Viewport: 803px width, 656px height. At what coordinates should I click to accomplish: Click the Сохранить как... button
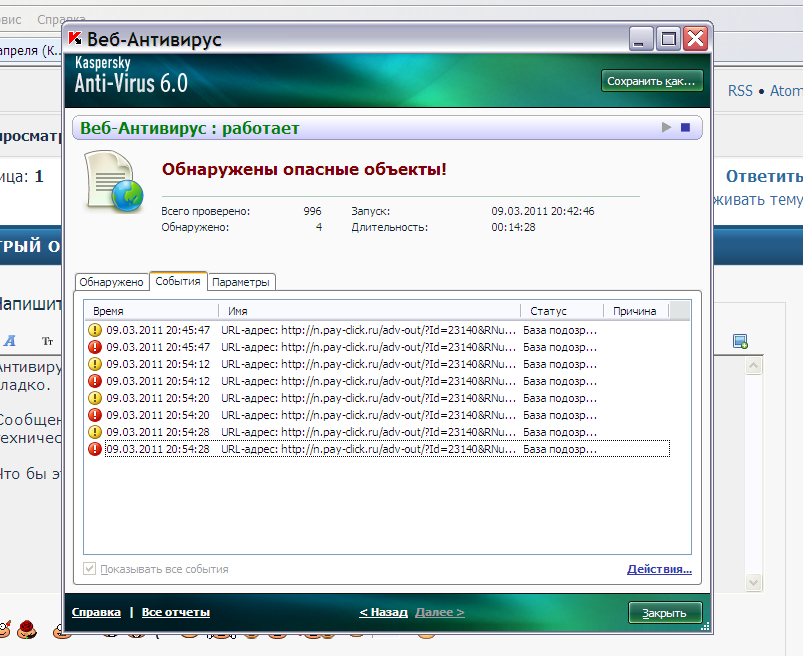point(651,81)
